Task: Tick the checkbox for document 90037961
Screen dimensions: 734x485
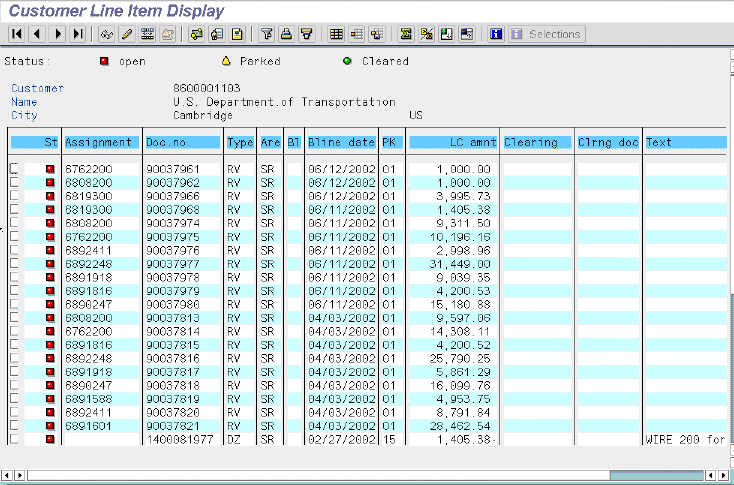Action: tap(14, 169)
